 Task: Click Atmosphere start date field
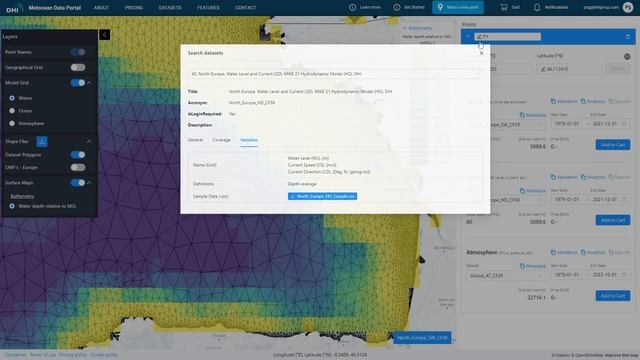567,275
